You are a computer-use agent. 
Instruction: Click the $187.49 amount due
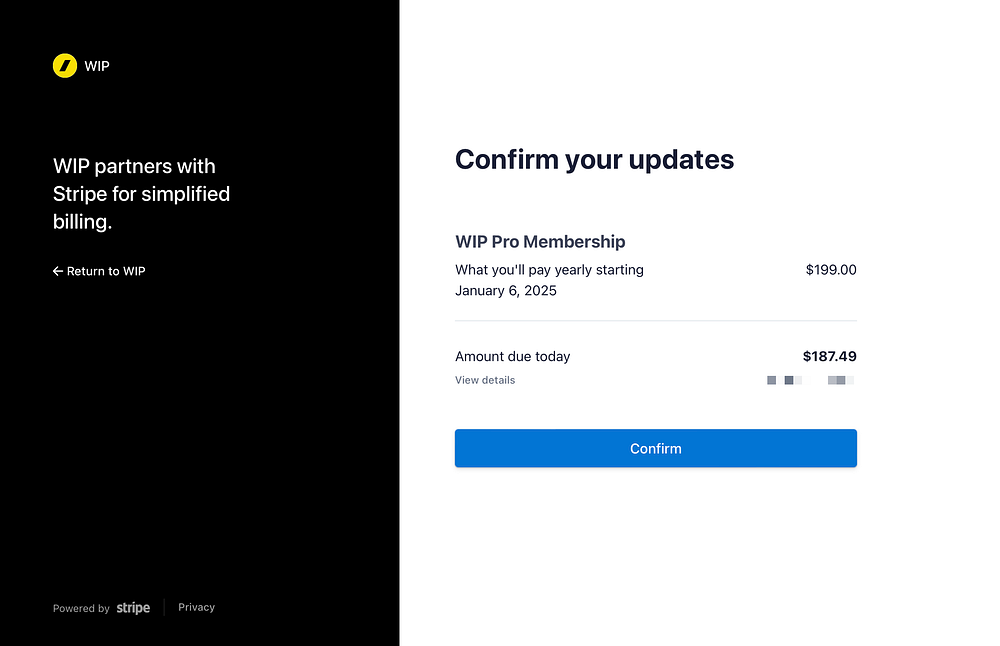pyautogui.click(x=829, y=356)
